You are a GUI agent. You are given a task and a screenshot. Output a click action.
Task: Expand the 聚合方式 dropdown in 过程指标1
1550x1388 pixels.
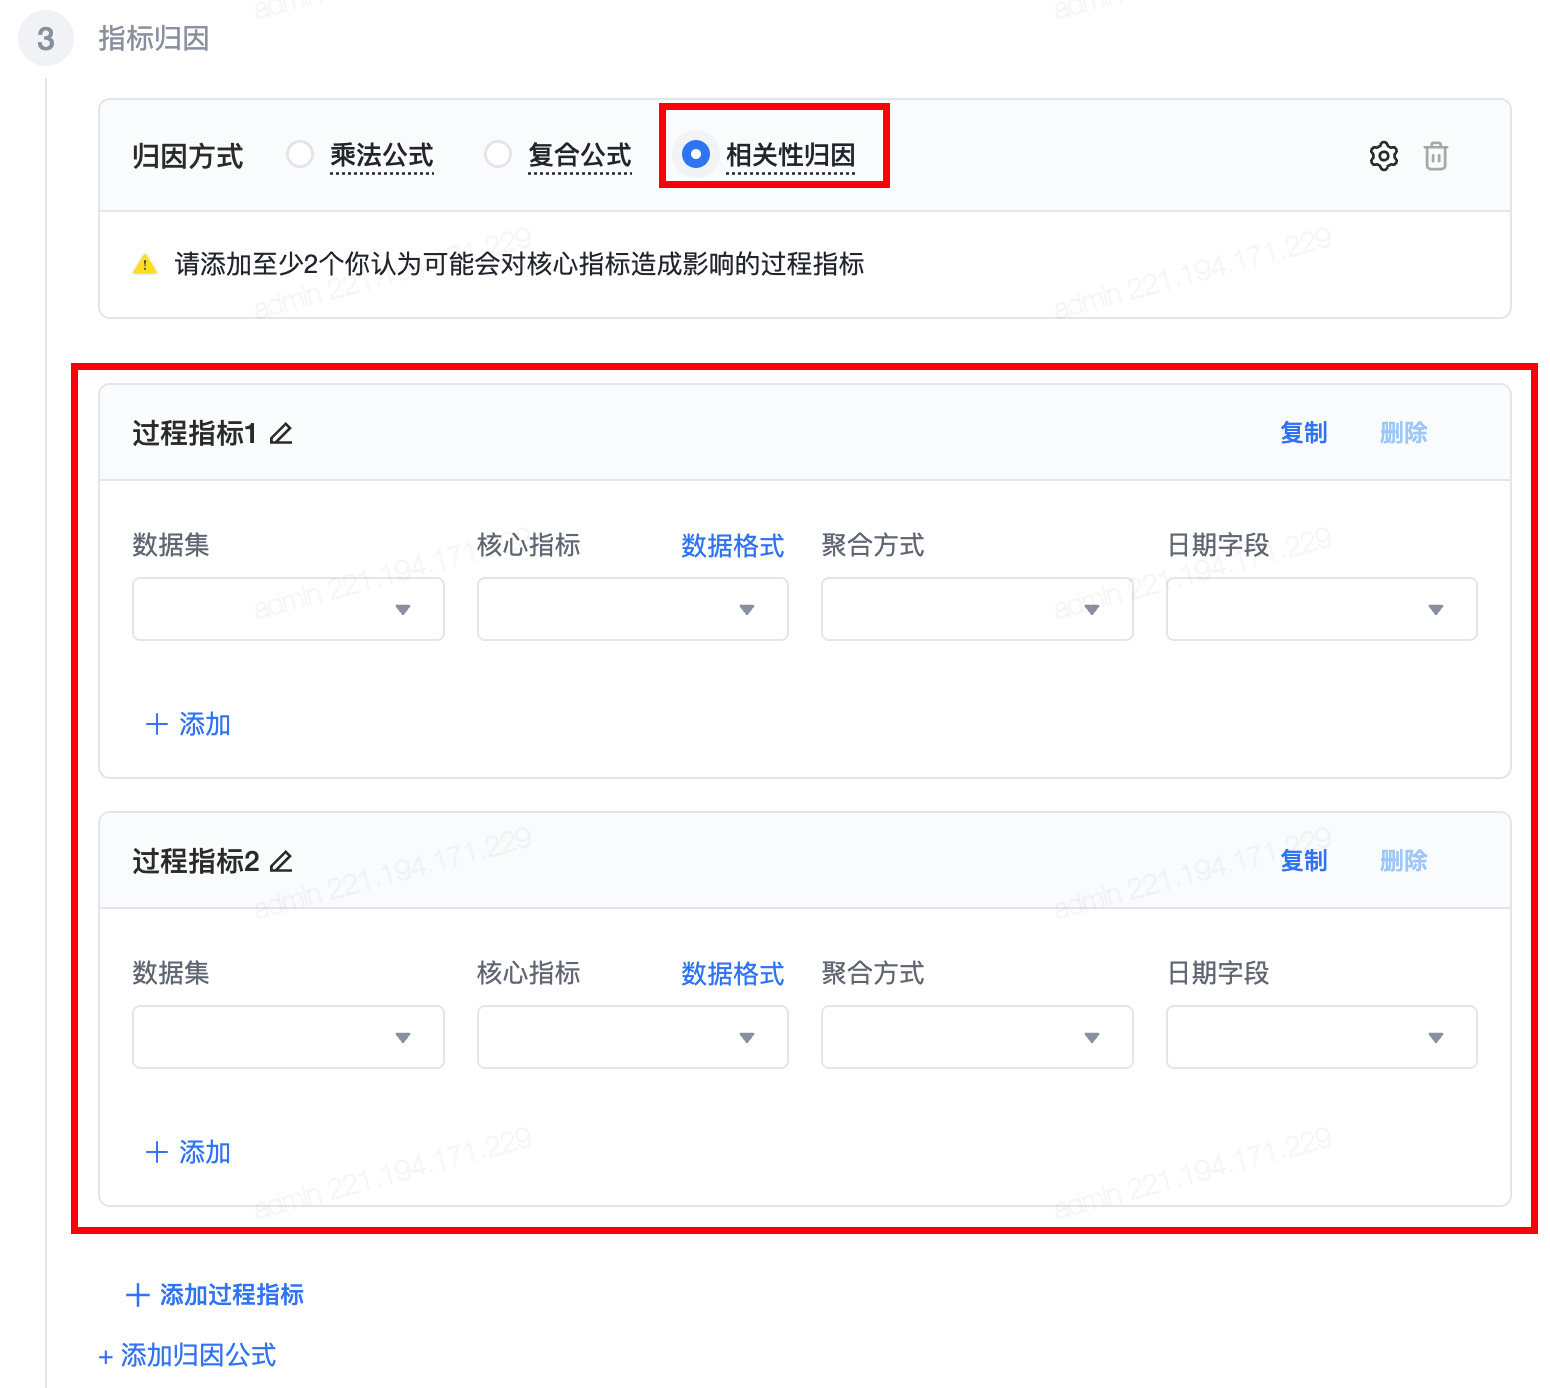(976, 609)
